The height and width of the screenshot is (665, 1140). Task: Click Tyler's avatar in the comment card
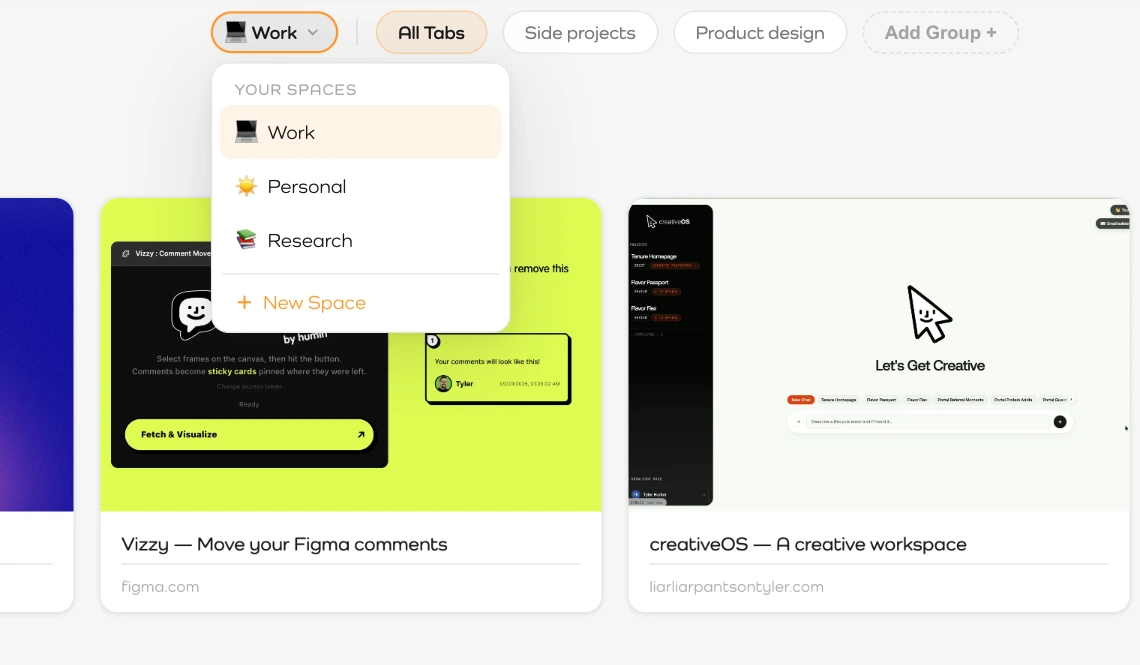pos(443,384)
